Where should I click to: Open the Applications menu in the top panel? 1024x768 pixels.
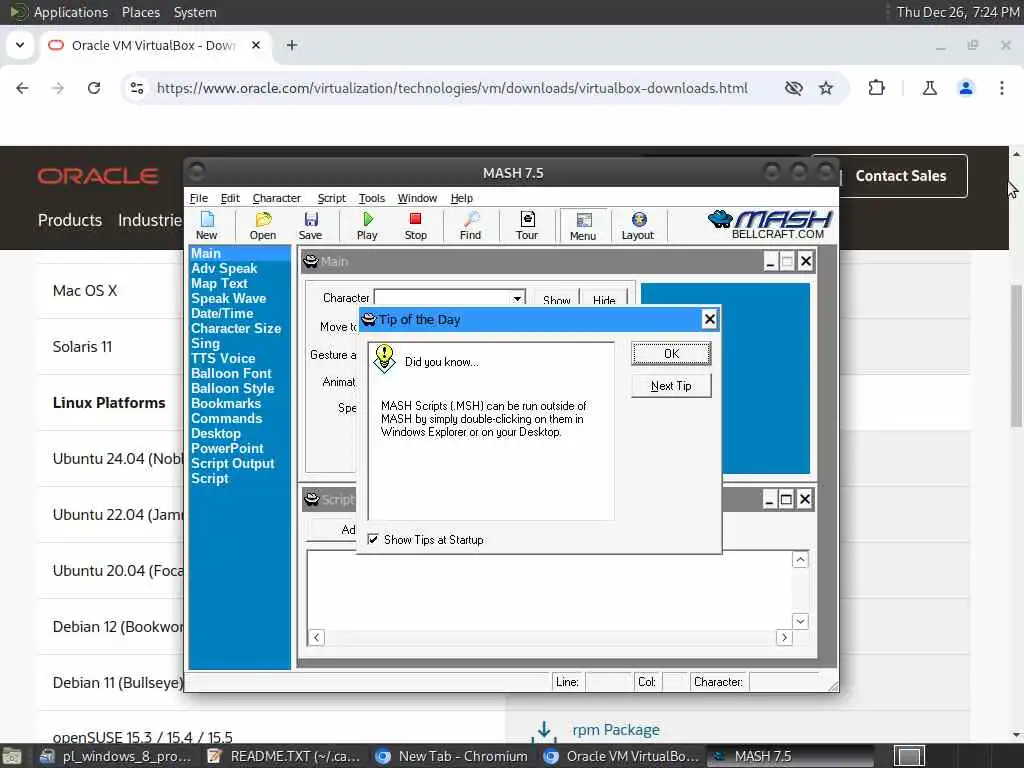tap(71, 12)
